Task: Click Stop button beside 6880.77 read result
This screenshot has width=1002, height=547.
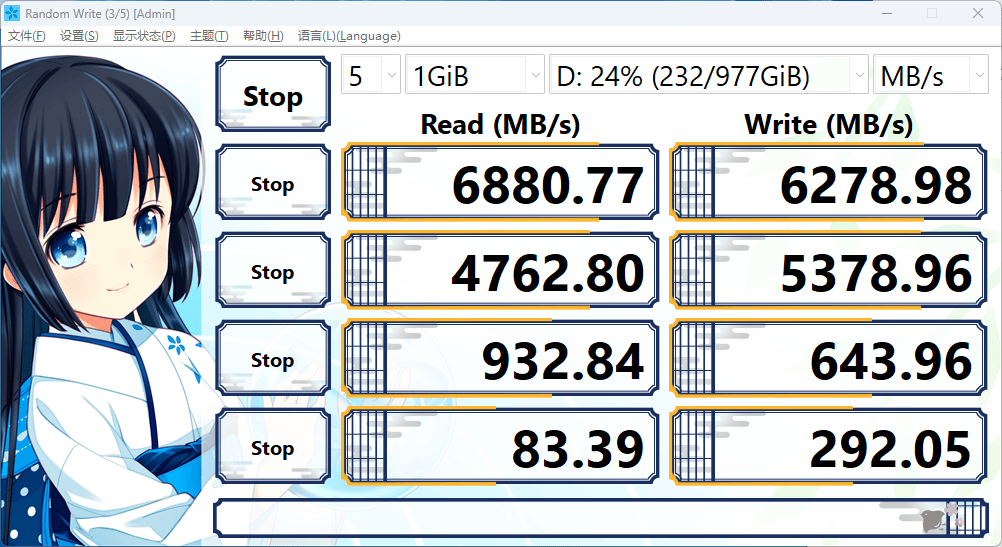Action: click(x=272, y=184)
